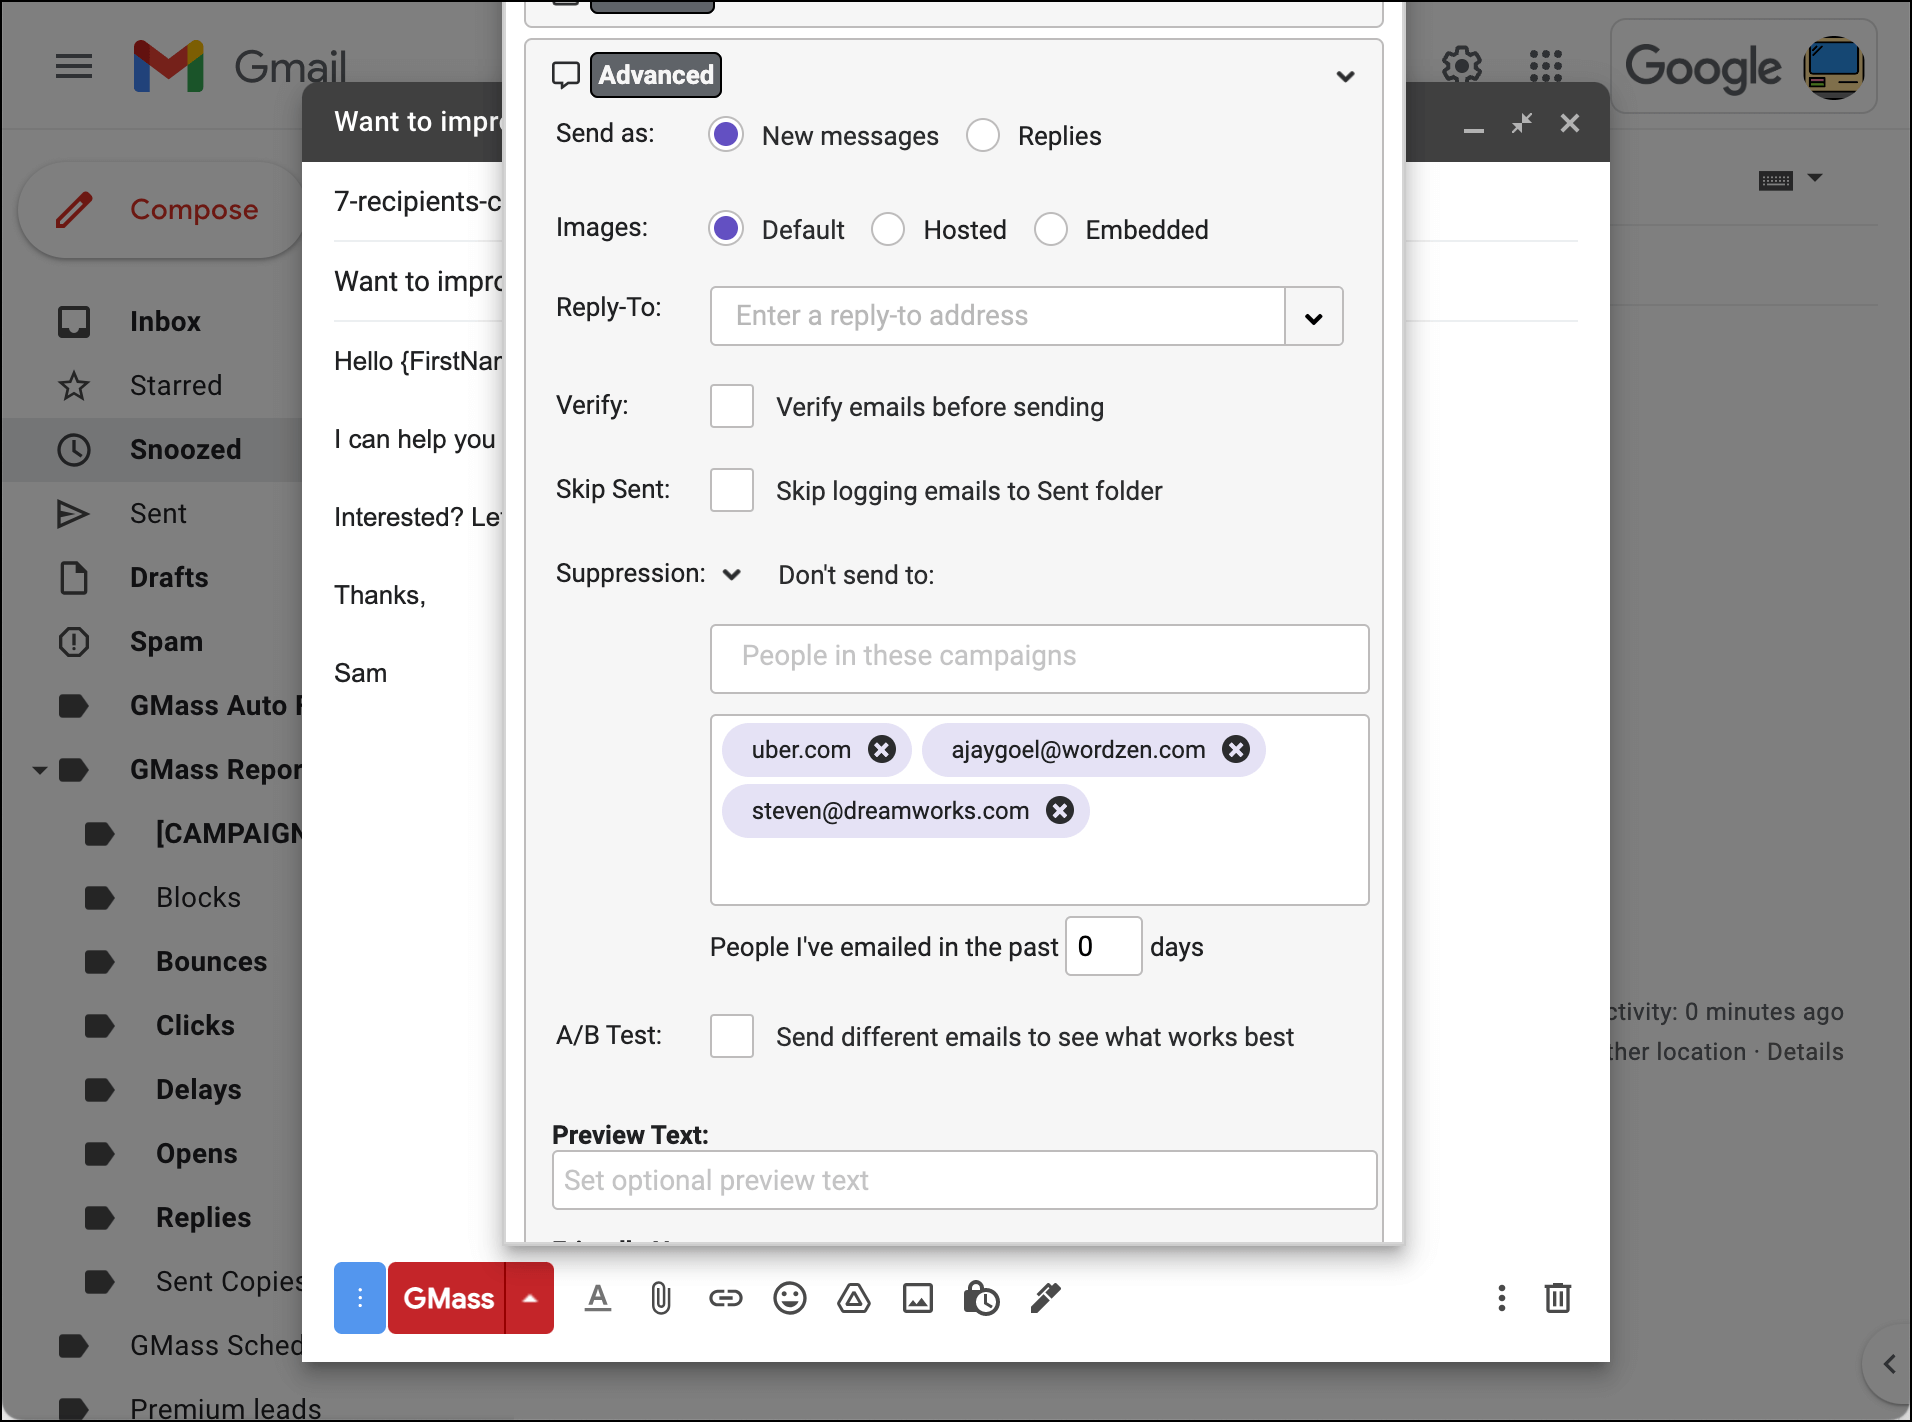Image resolution: width=1912 pixels, height=1422 pixels.
Task: Click the blue GMass settings dots button
Action: coord(360,1298)
